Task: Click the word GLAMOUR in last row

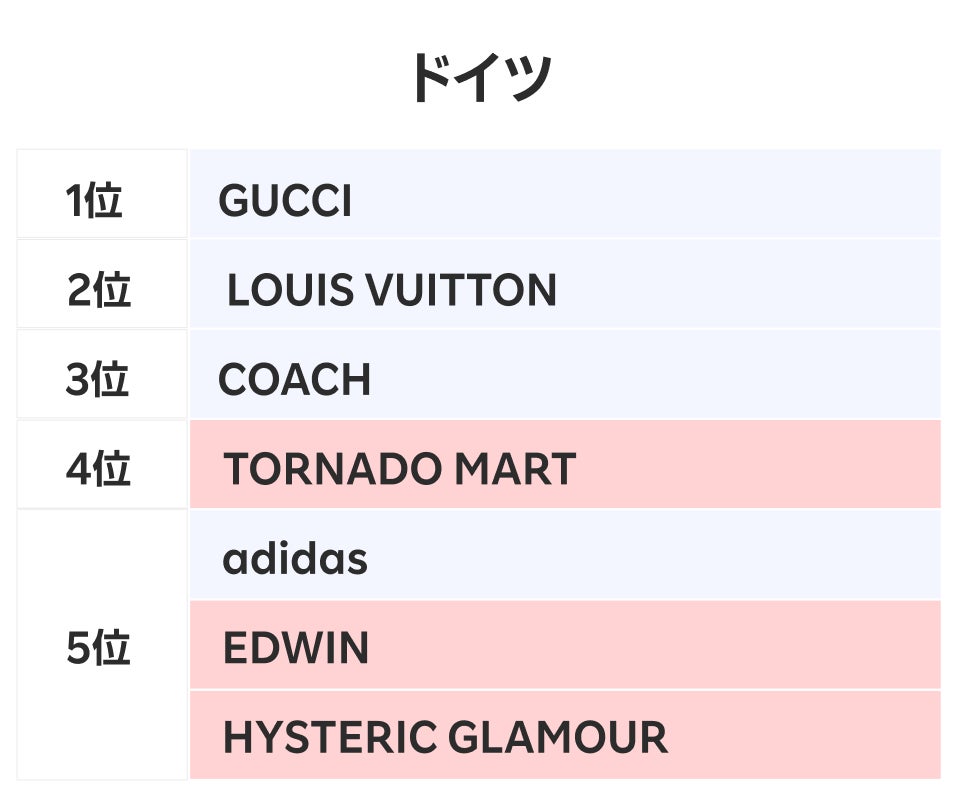Action: (x=557, y=739)
